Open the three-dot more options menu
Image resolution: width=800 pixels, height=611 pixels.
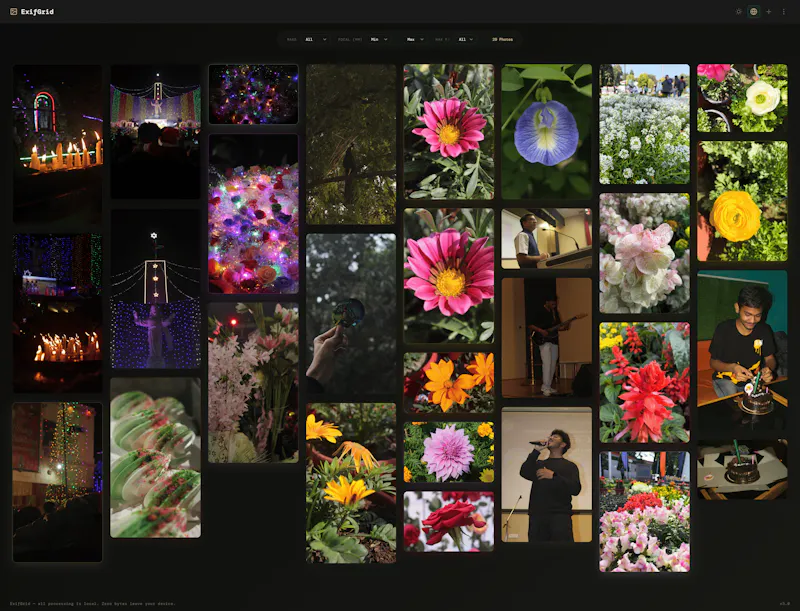[784, 12]
